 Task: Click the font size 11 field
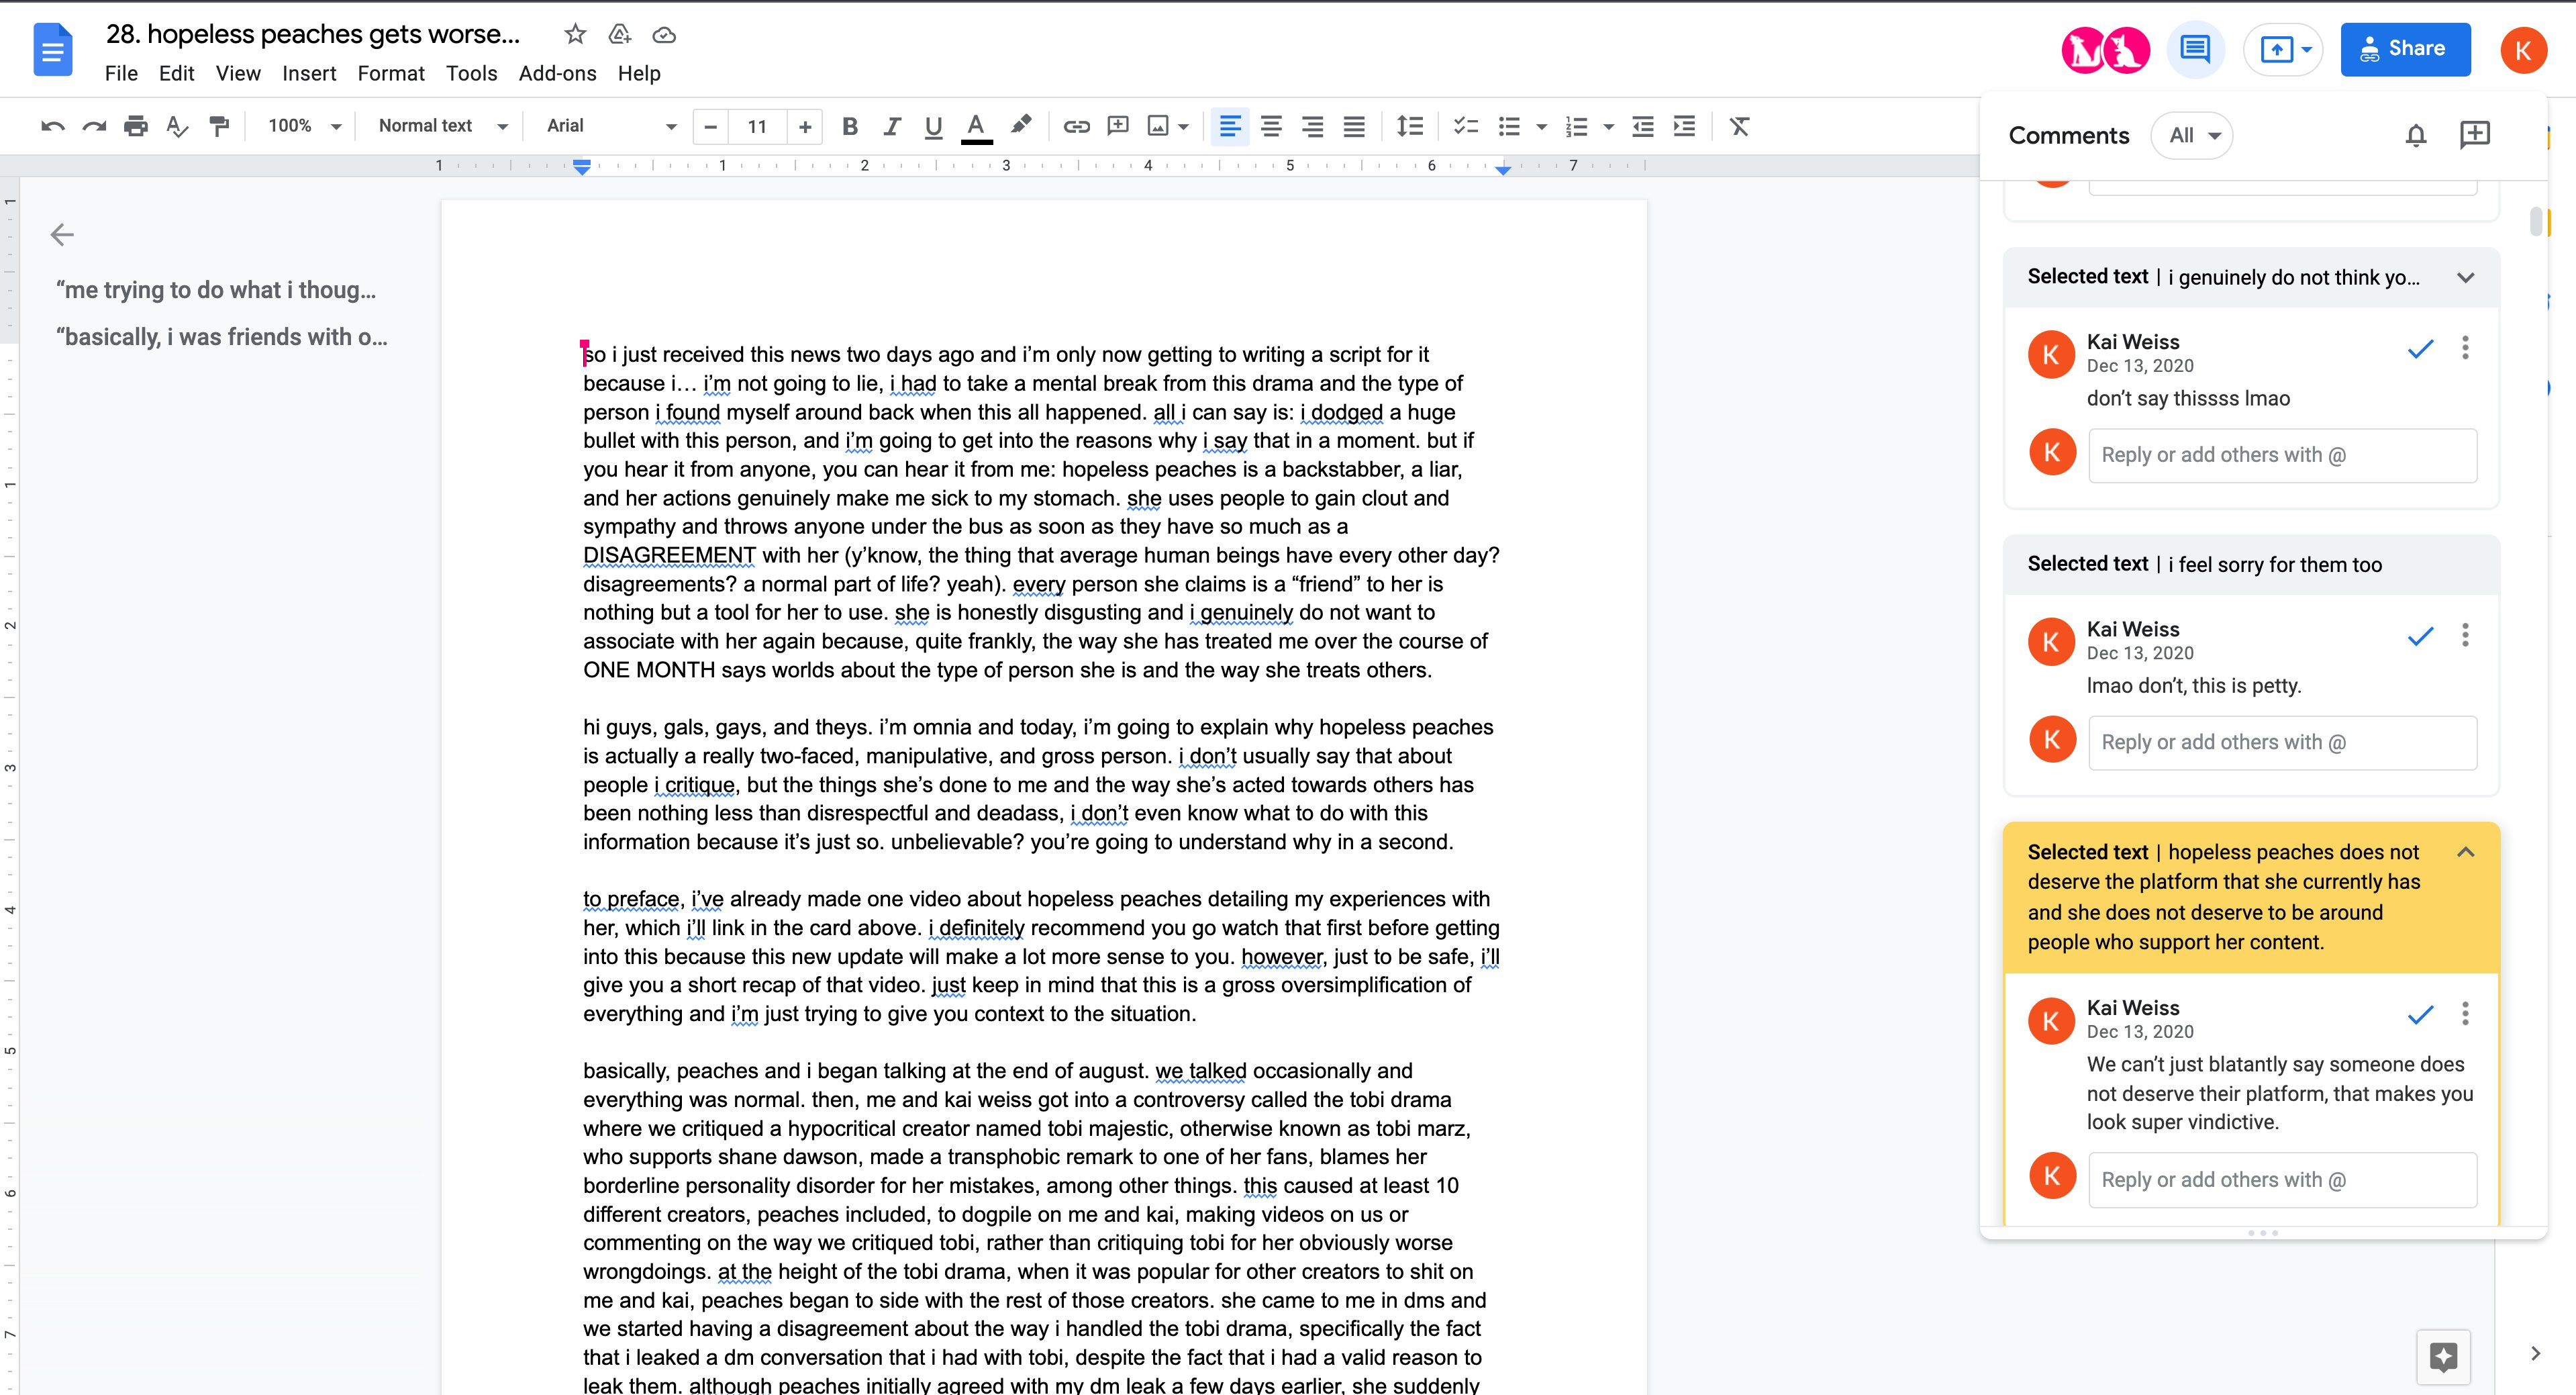[x=757, y=127]
